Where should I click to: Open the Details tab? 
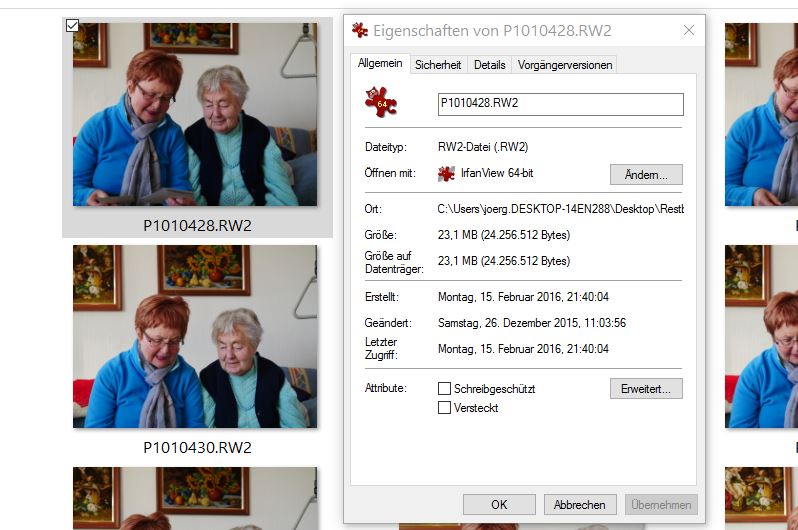(490, 65)
